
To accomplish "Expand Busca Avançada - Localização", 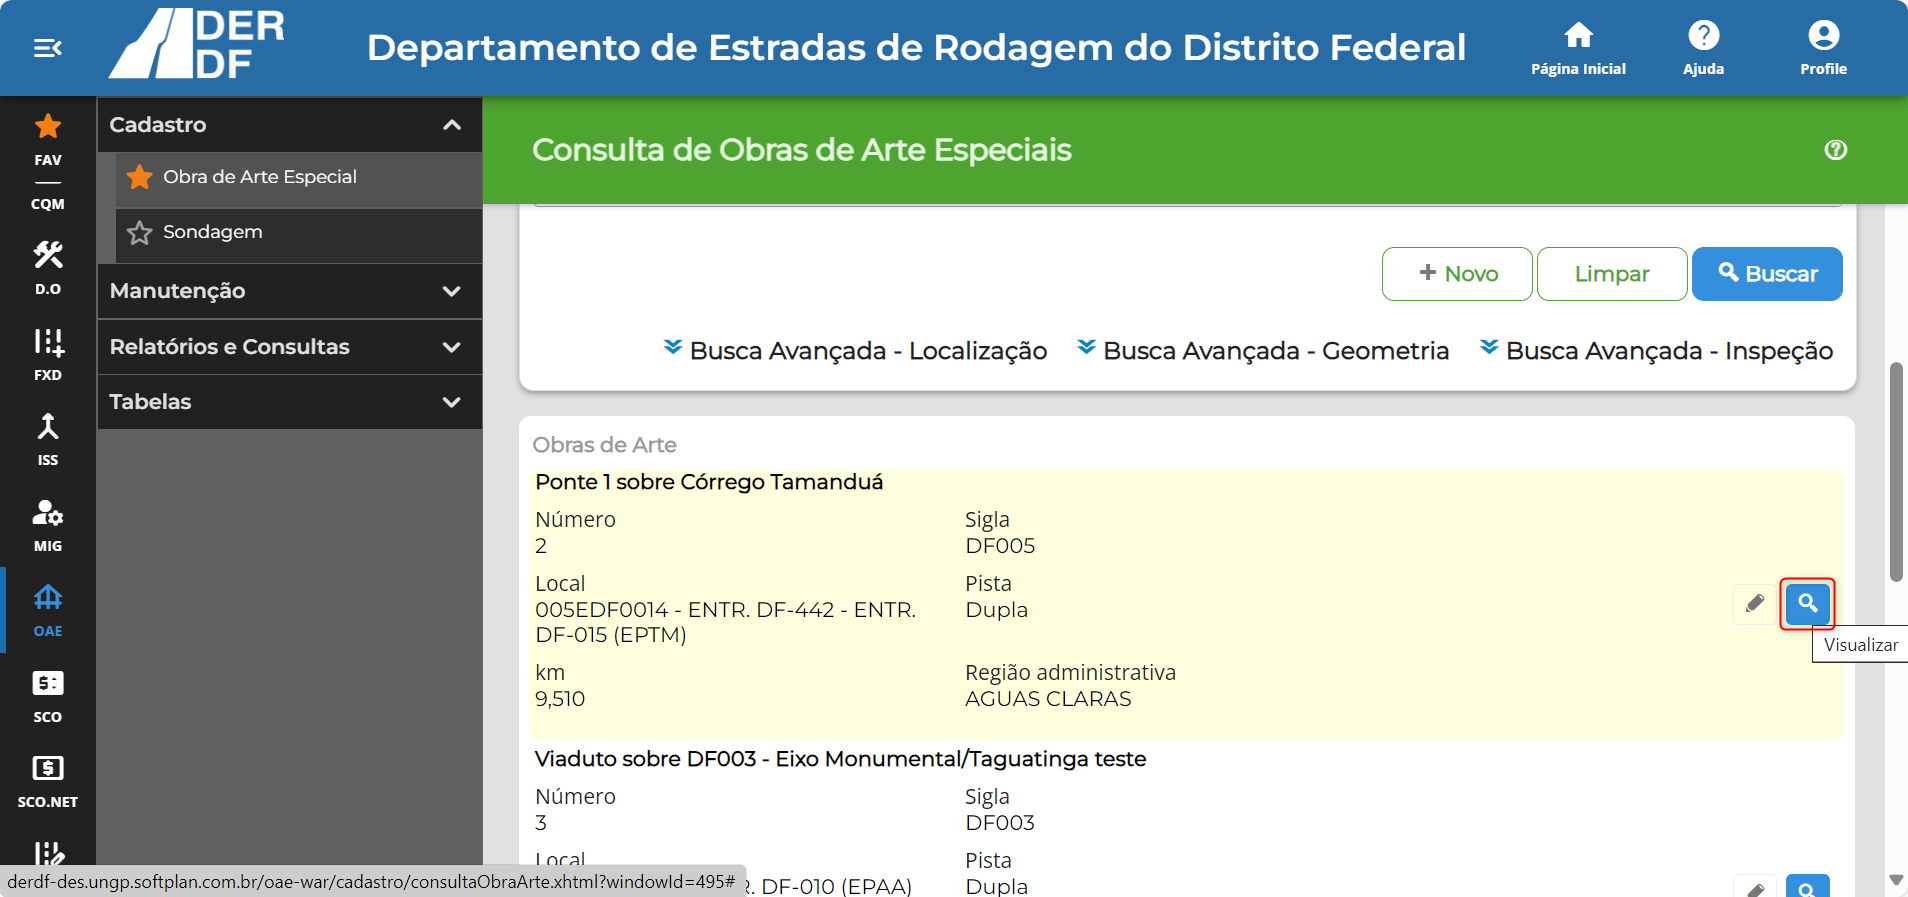I will (856, 351).
